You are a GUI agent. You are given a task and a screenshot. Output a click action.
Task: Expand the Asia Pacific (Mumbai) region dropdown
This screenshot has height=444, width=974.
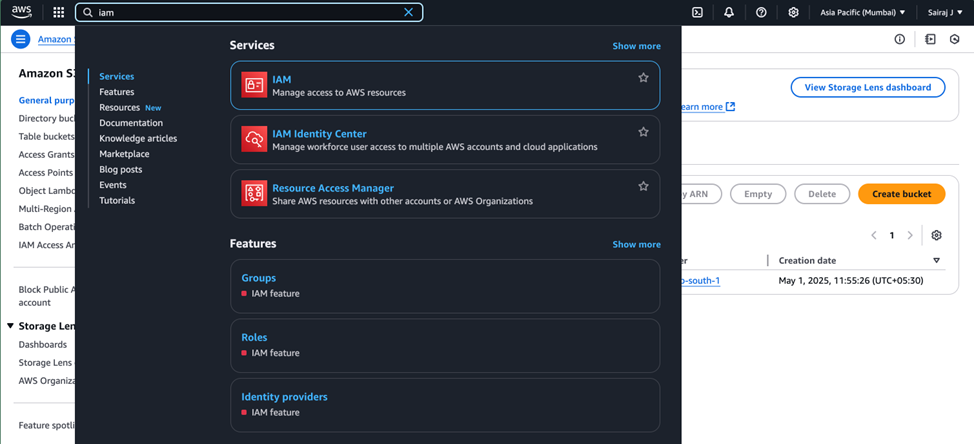pyautogui.click(x=862, y=12)
